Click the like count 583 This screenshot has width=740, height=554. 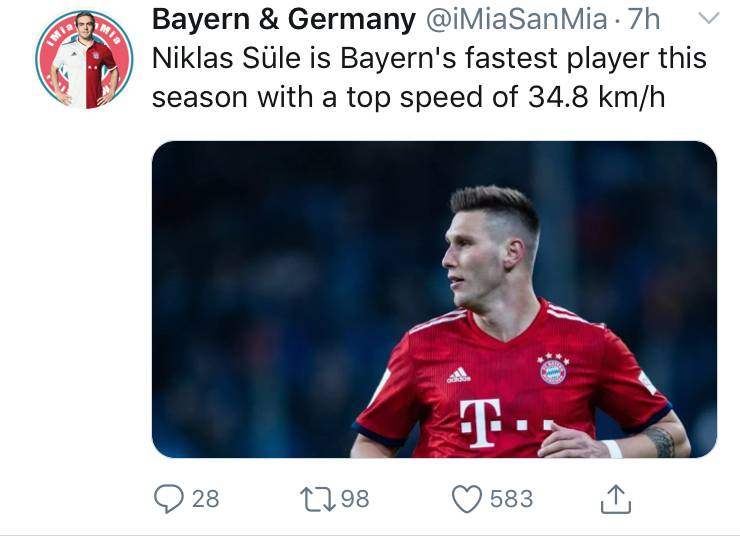[511, 499]
